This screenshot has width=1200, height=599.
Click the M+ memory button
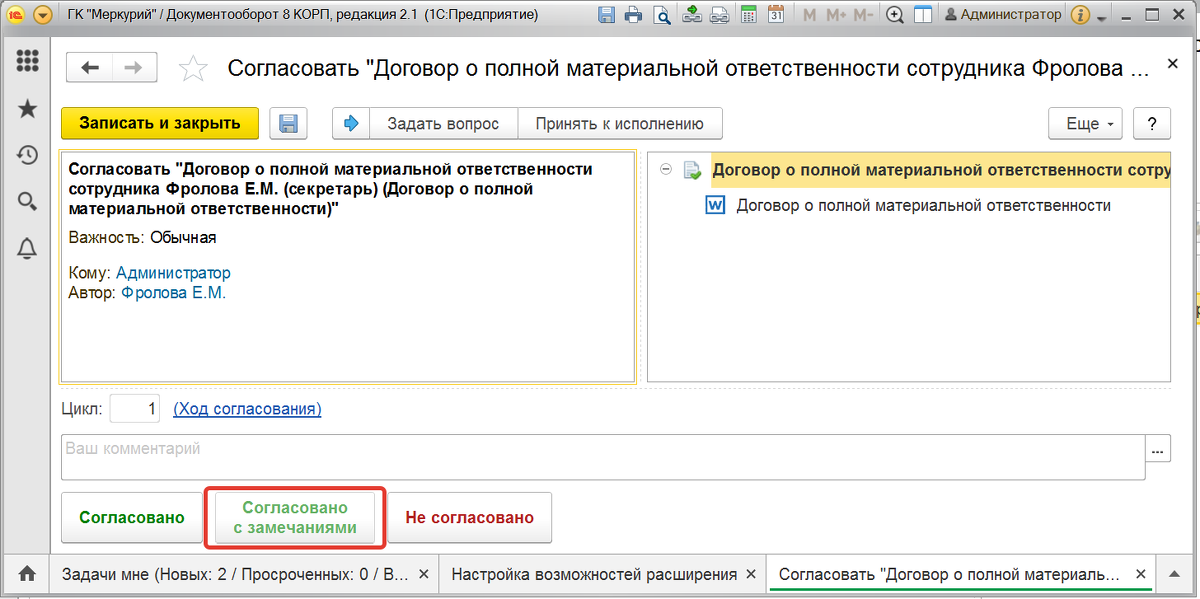836,15
